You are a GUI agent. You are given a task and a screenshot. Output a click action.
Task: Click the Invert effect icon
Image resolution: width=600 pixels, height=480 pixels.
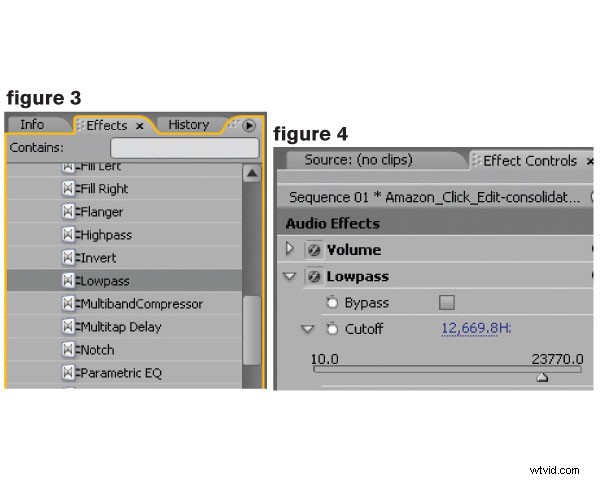pyautogui.click(x=68, y=258)
